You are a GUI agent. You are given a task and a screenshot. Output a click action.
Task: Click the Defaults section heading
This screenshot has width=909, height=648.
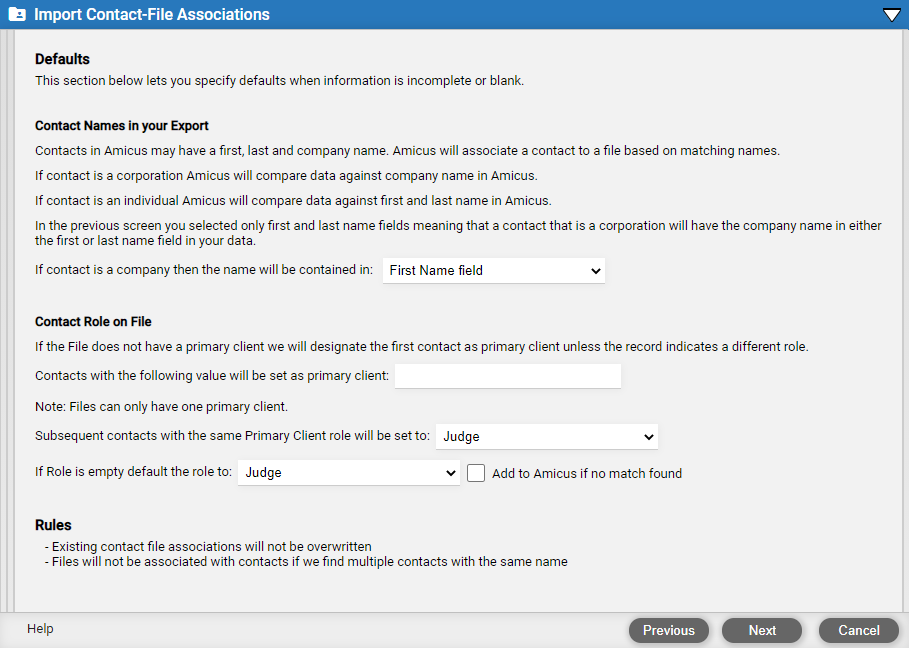[x=62, y=59]
